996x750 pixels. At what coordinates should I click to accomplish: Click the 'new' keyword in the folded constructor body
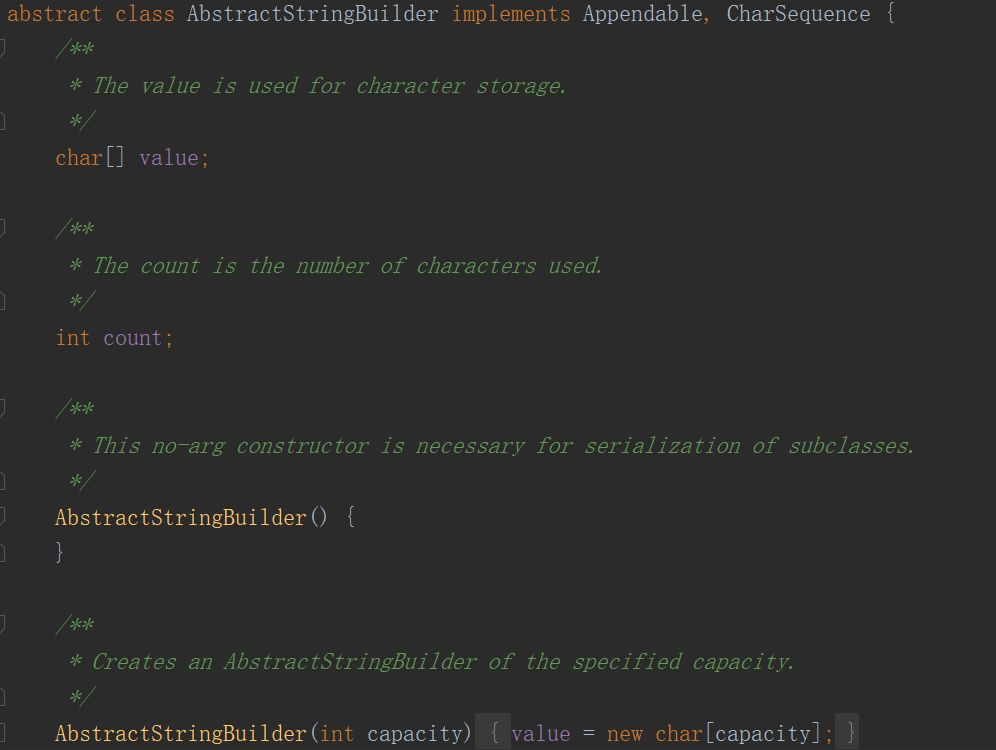pos(624,733)
